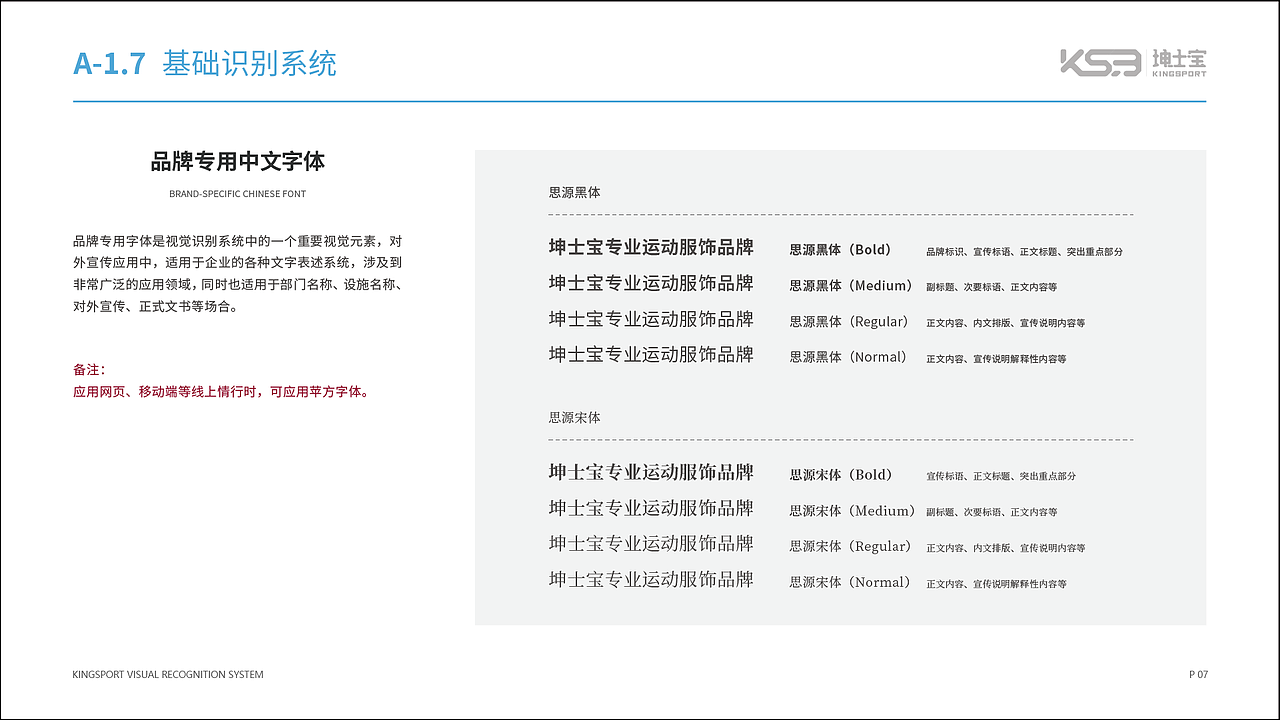Click the 基础识别系统 page heading
The width and height of the screenshot is (1280, 720).
tap(248, 62)
